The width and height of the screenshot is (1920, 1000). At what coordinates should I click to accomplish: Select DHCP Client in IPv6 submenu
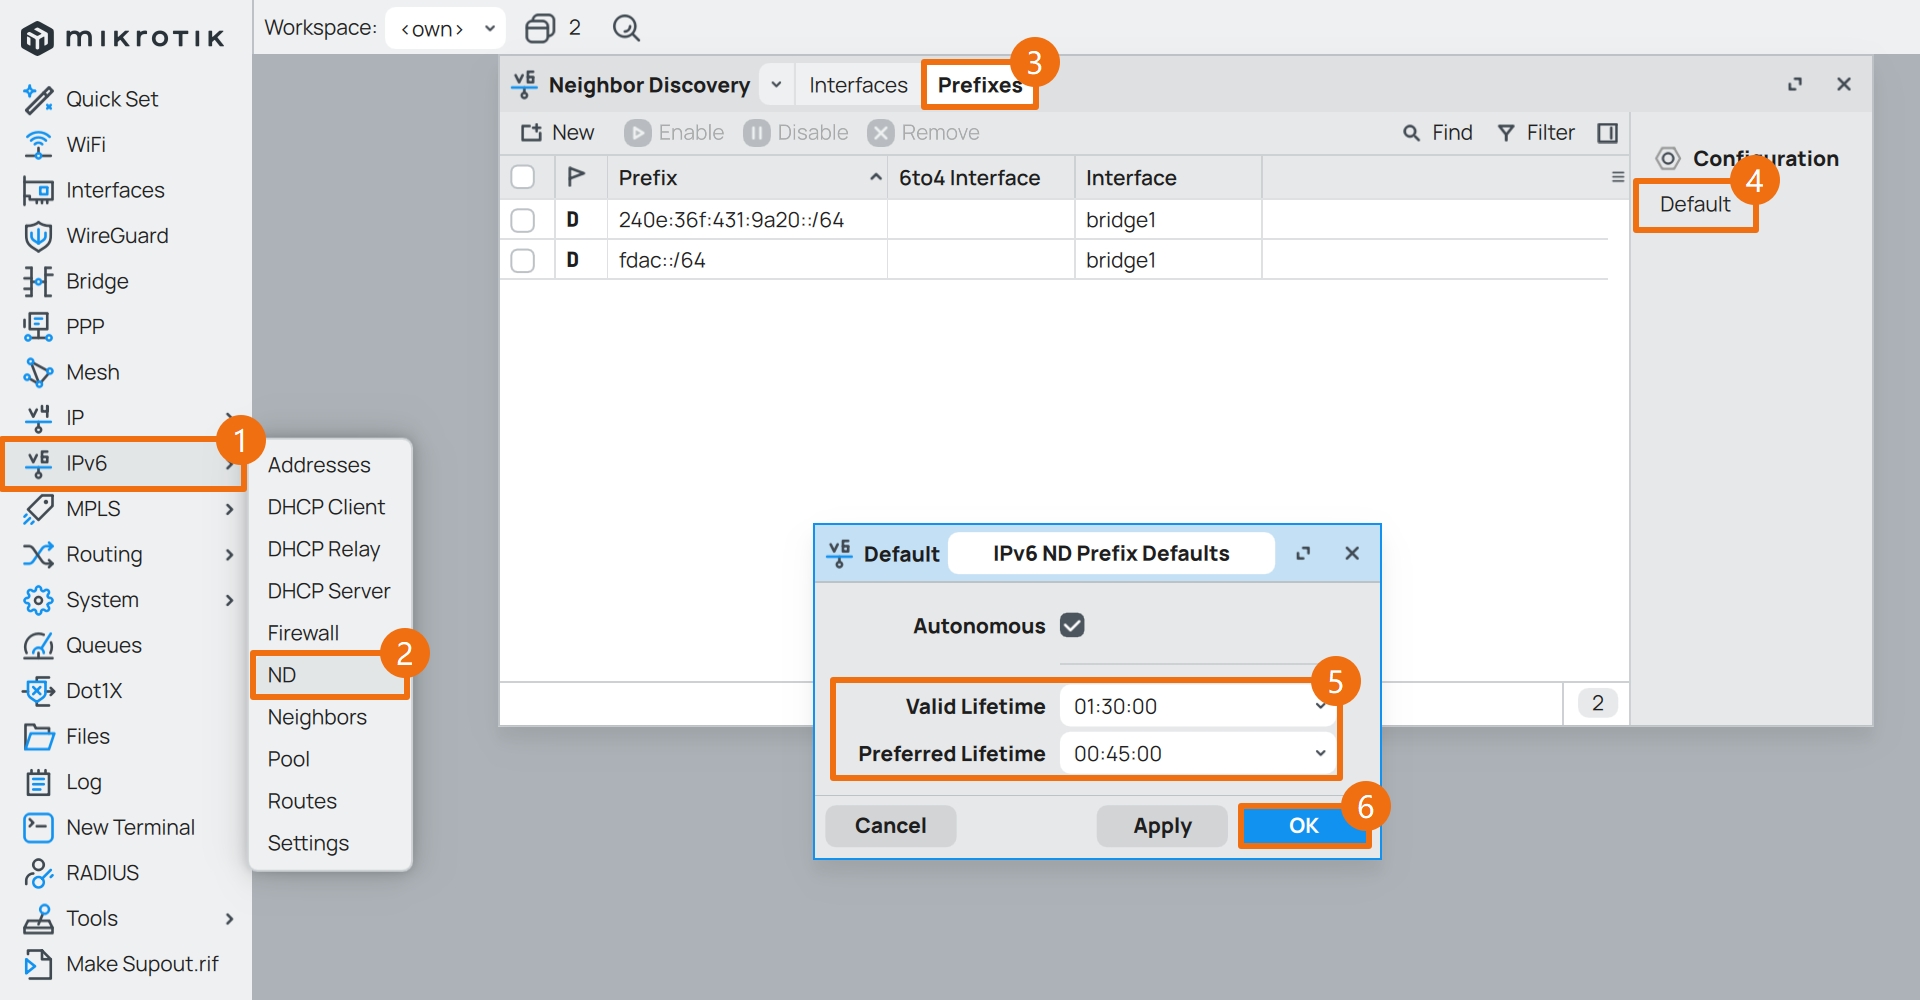coord(326,507)
